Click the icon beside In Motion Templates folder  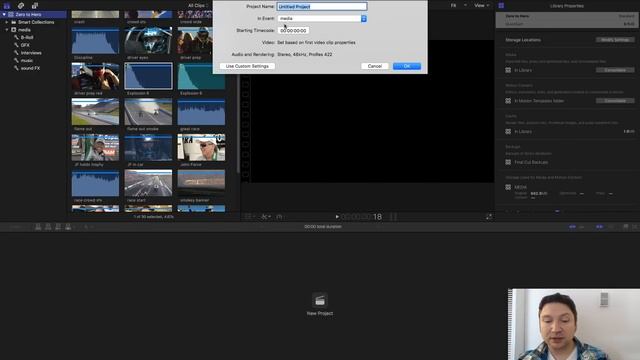508,101
